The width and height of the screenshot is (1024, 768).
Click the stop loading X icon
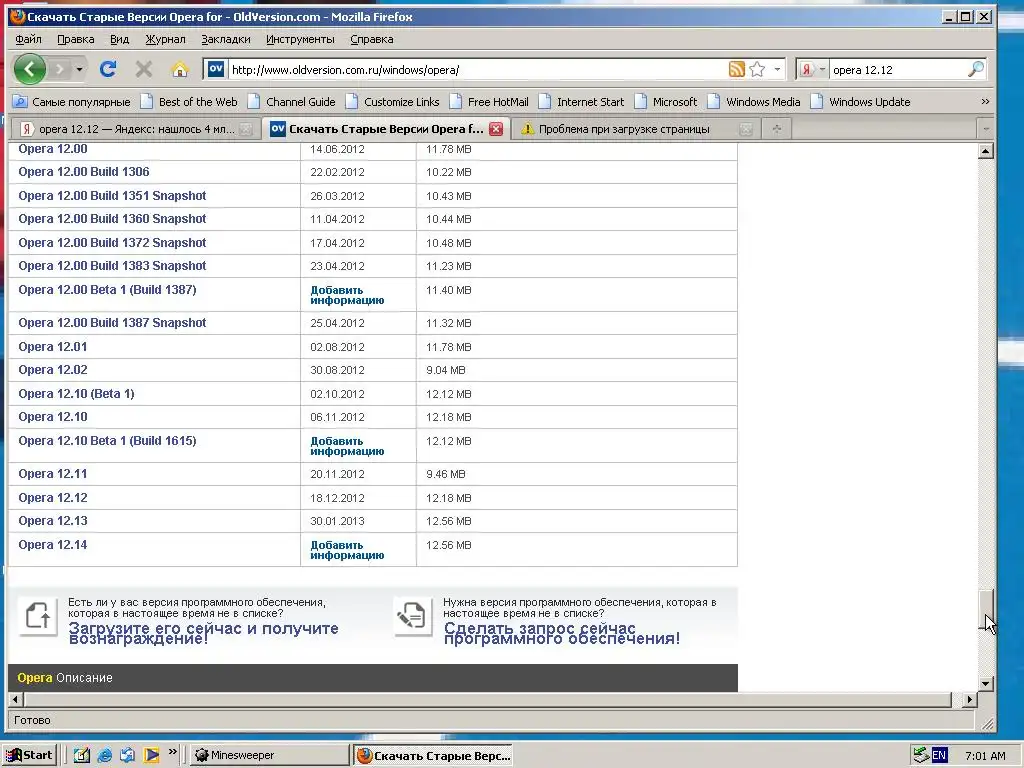pyautogui.click(x=144, y=69)
